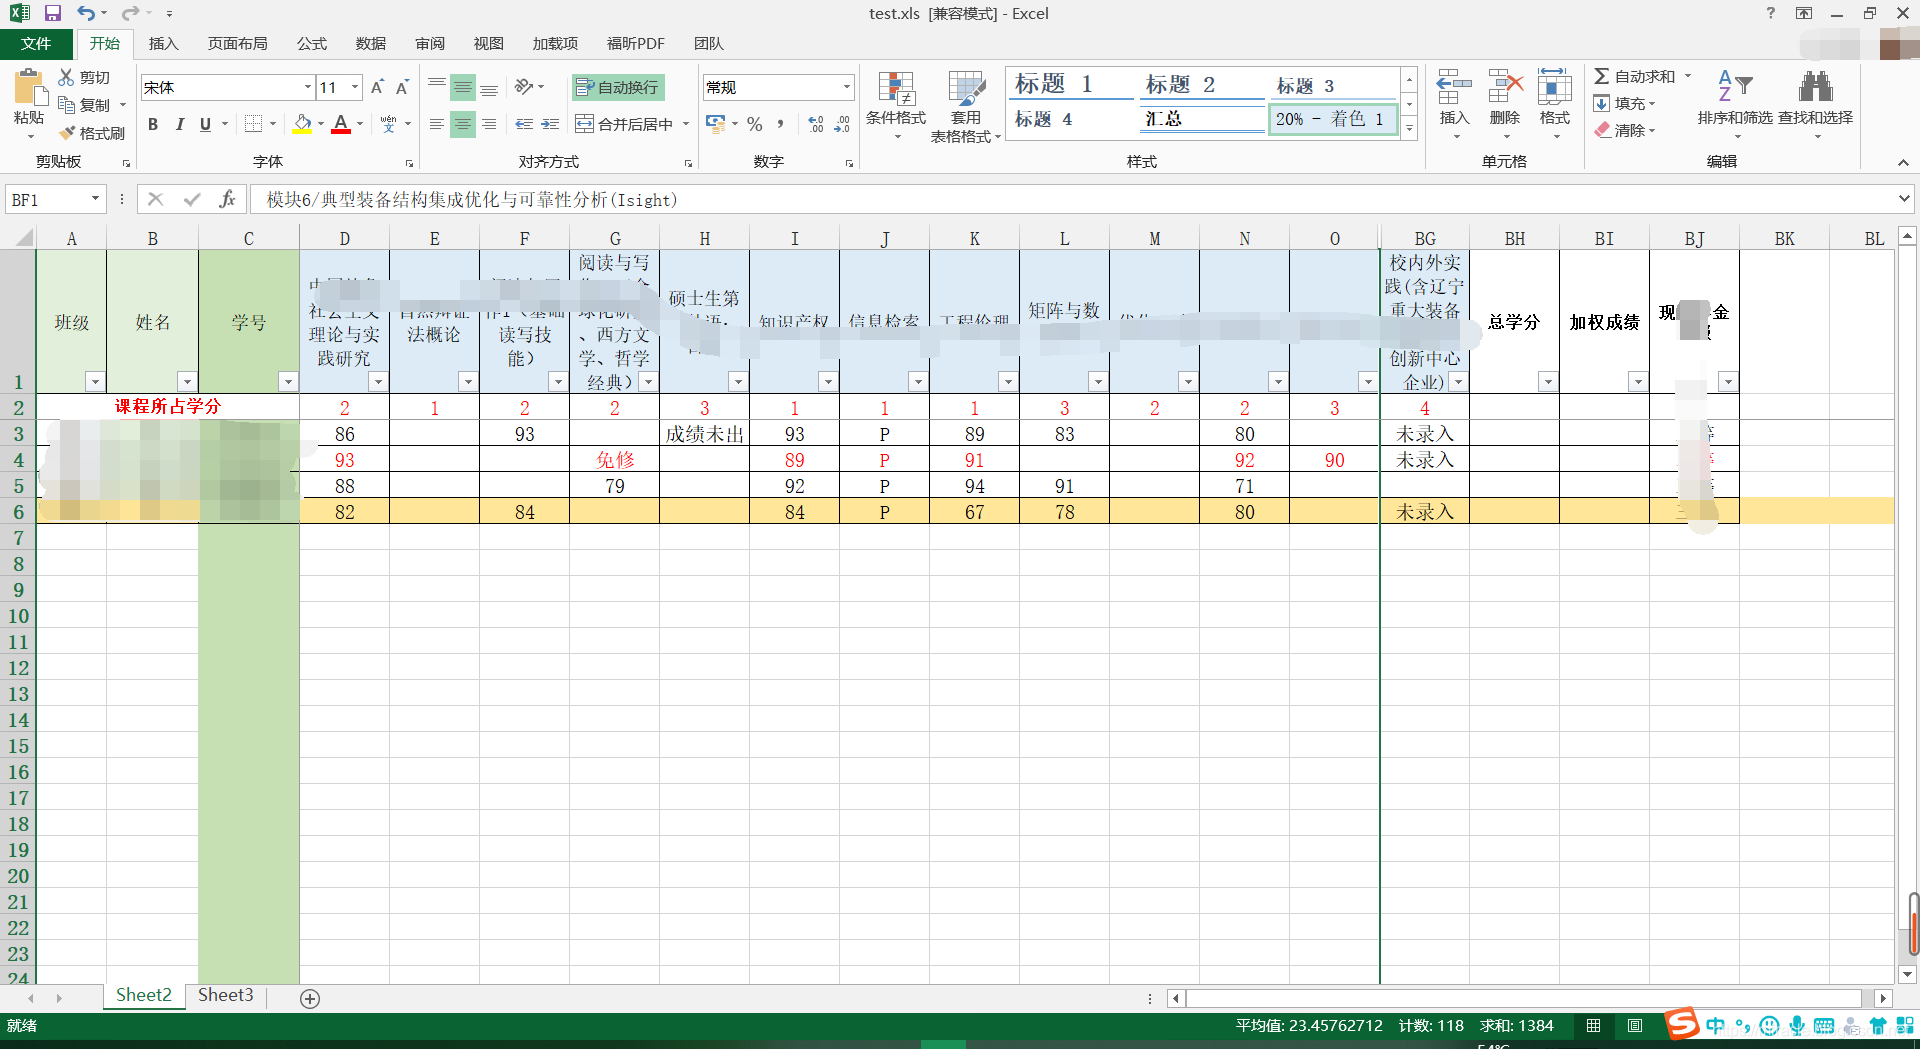Viewport: 1920px width, 1049px height.
Task: Open filter dropdown in 学号 header
Action: click(x=288, y=382)
